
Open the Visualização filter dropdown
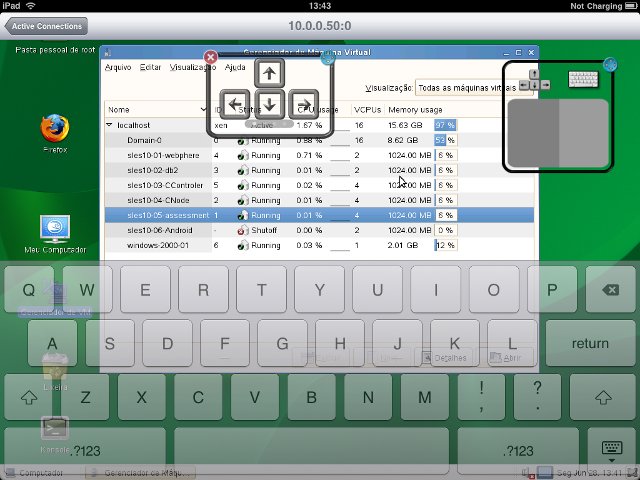(466, 88)
